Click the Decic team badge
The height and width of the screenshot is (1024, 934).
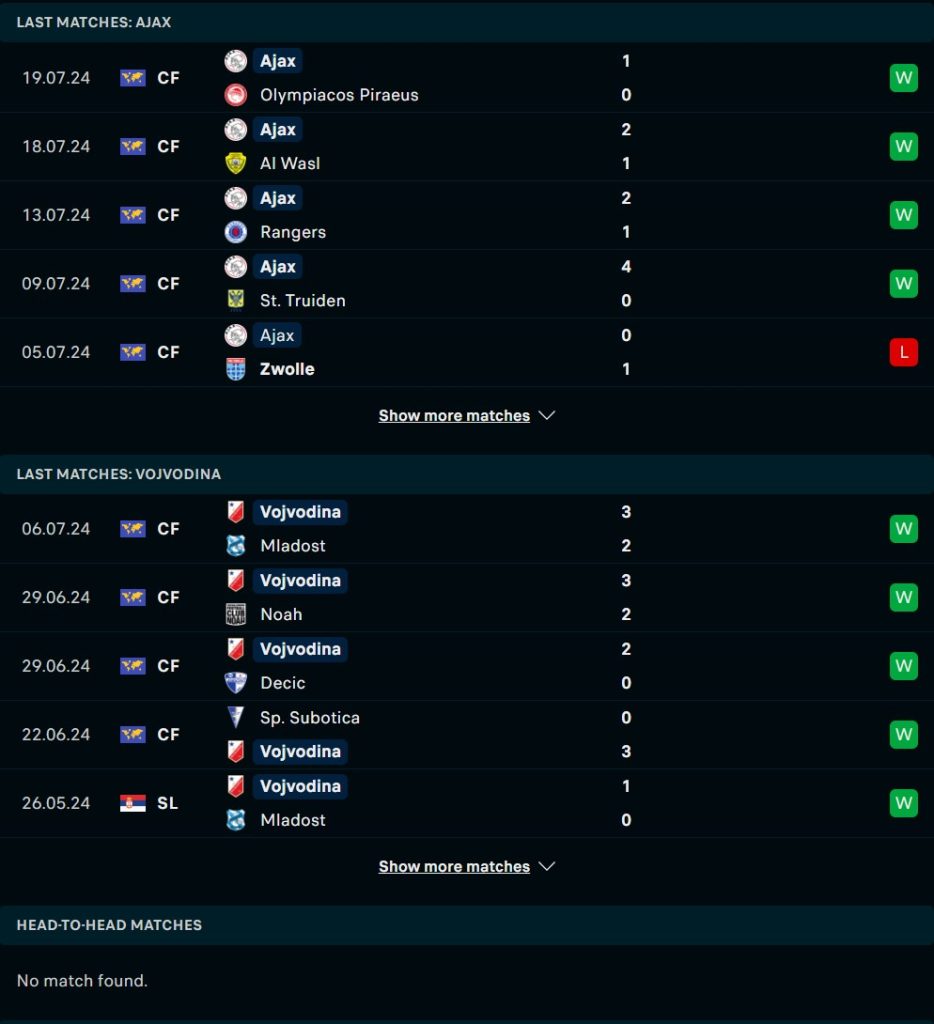tap(235, 683)
